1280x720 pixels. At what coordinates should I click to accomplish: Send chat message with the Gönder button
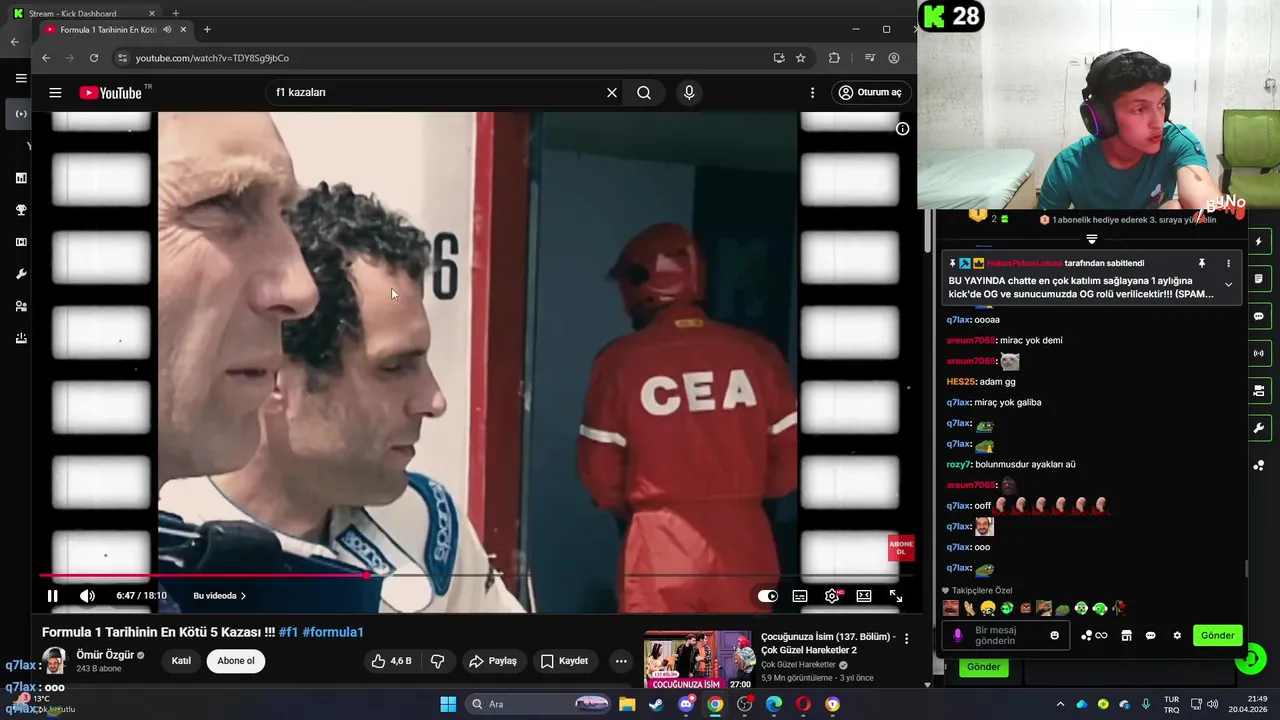point(1217,636)
